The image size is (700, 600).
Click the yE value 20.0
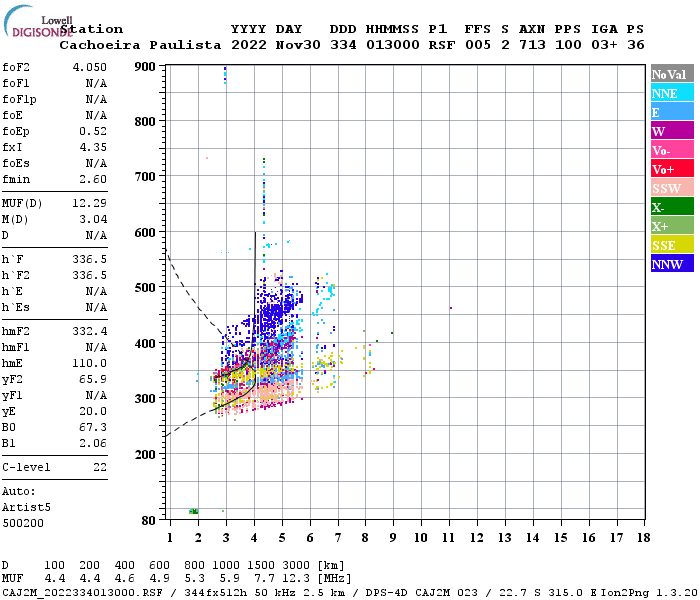93,412
